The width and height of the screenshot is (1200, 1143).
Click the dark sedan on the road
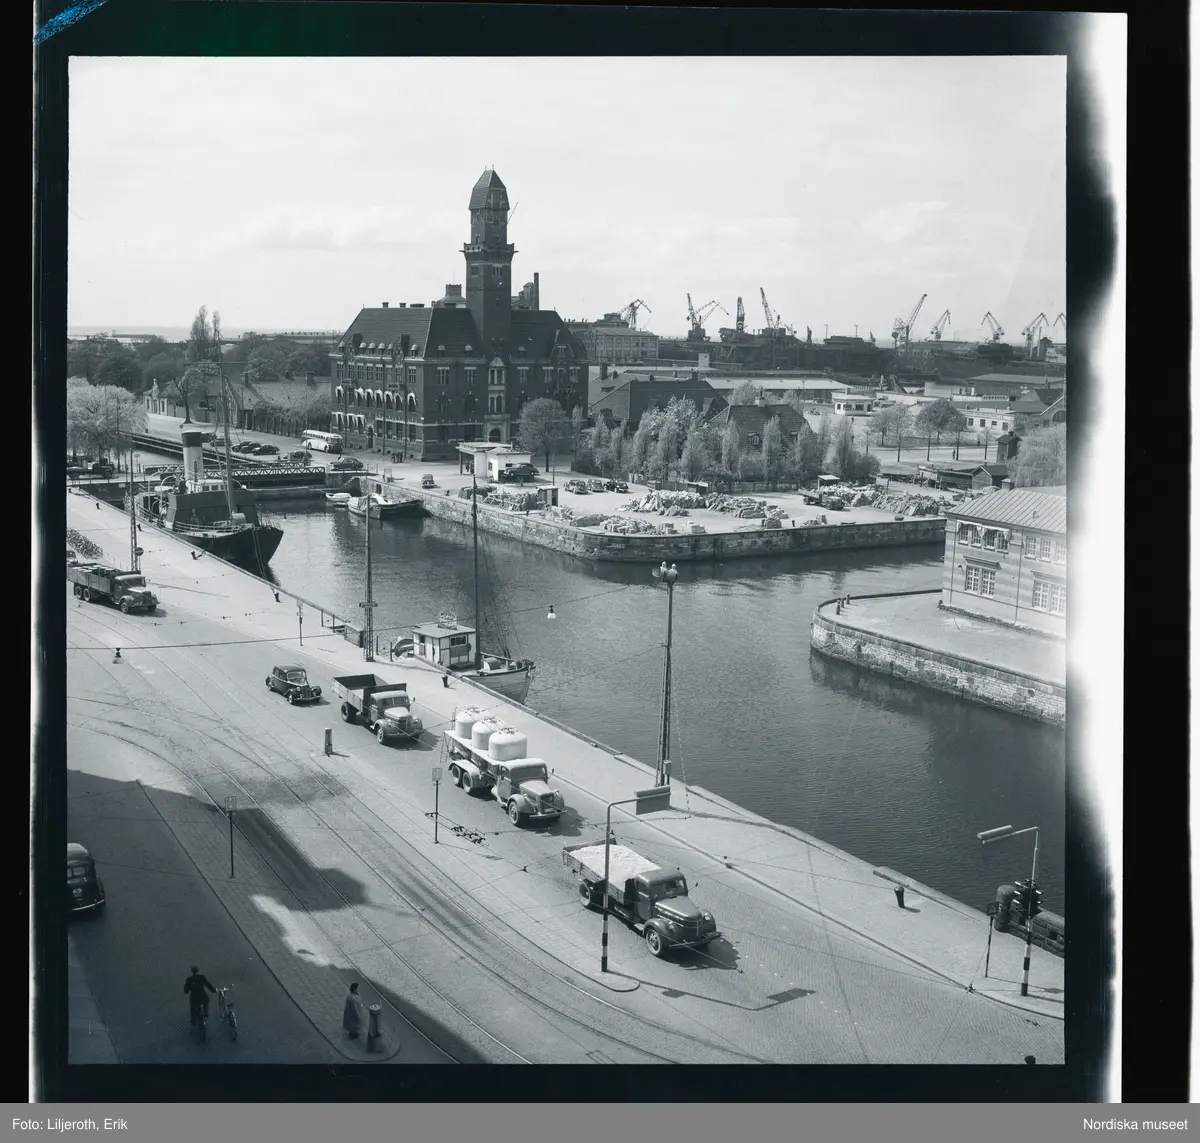pyautogui.click(x=293, y=683)
